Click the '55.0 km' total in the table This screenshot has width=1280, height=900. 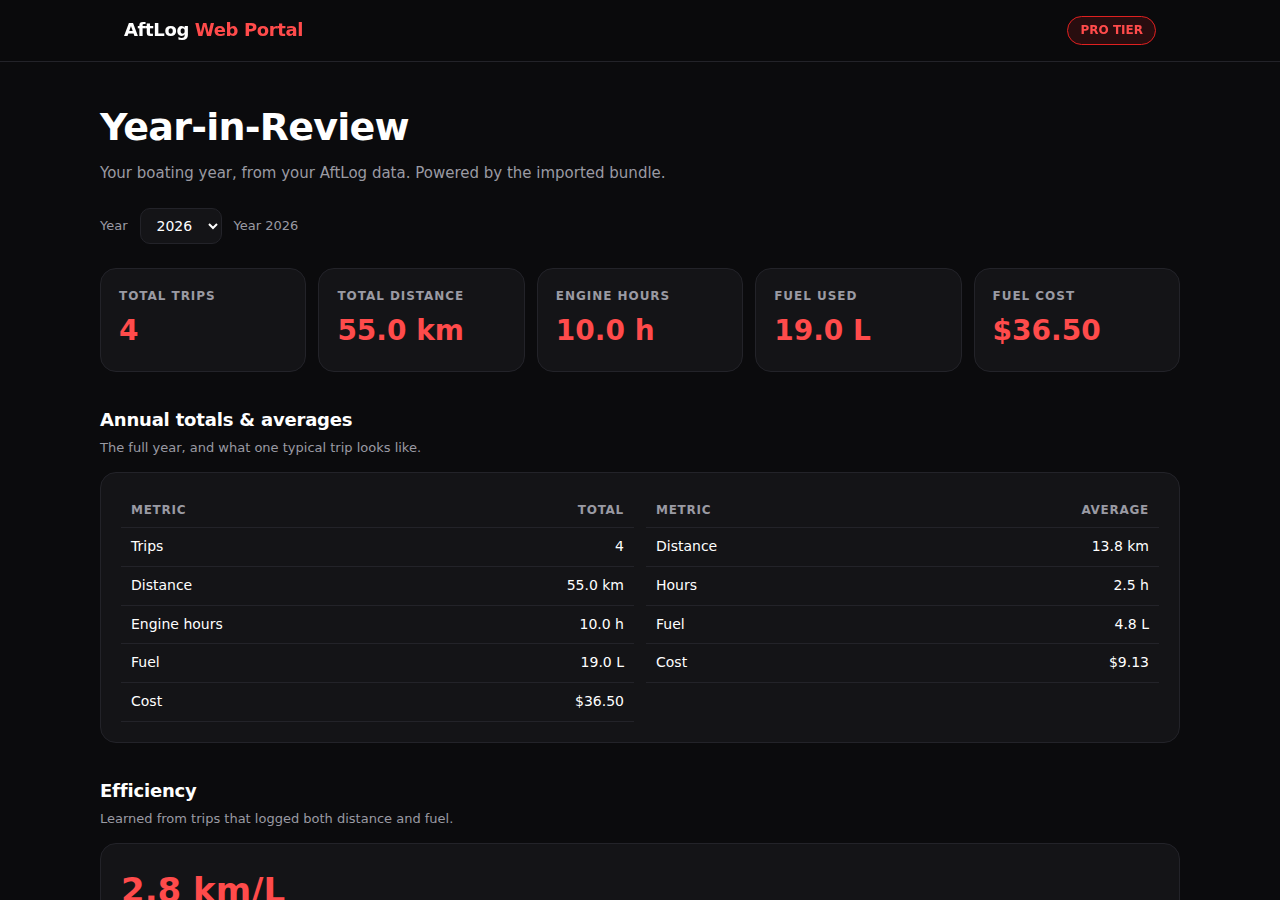pyautogui.click(x=595, y=585)
